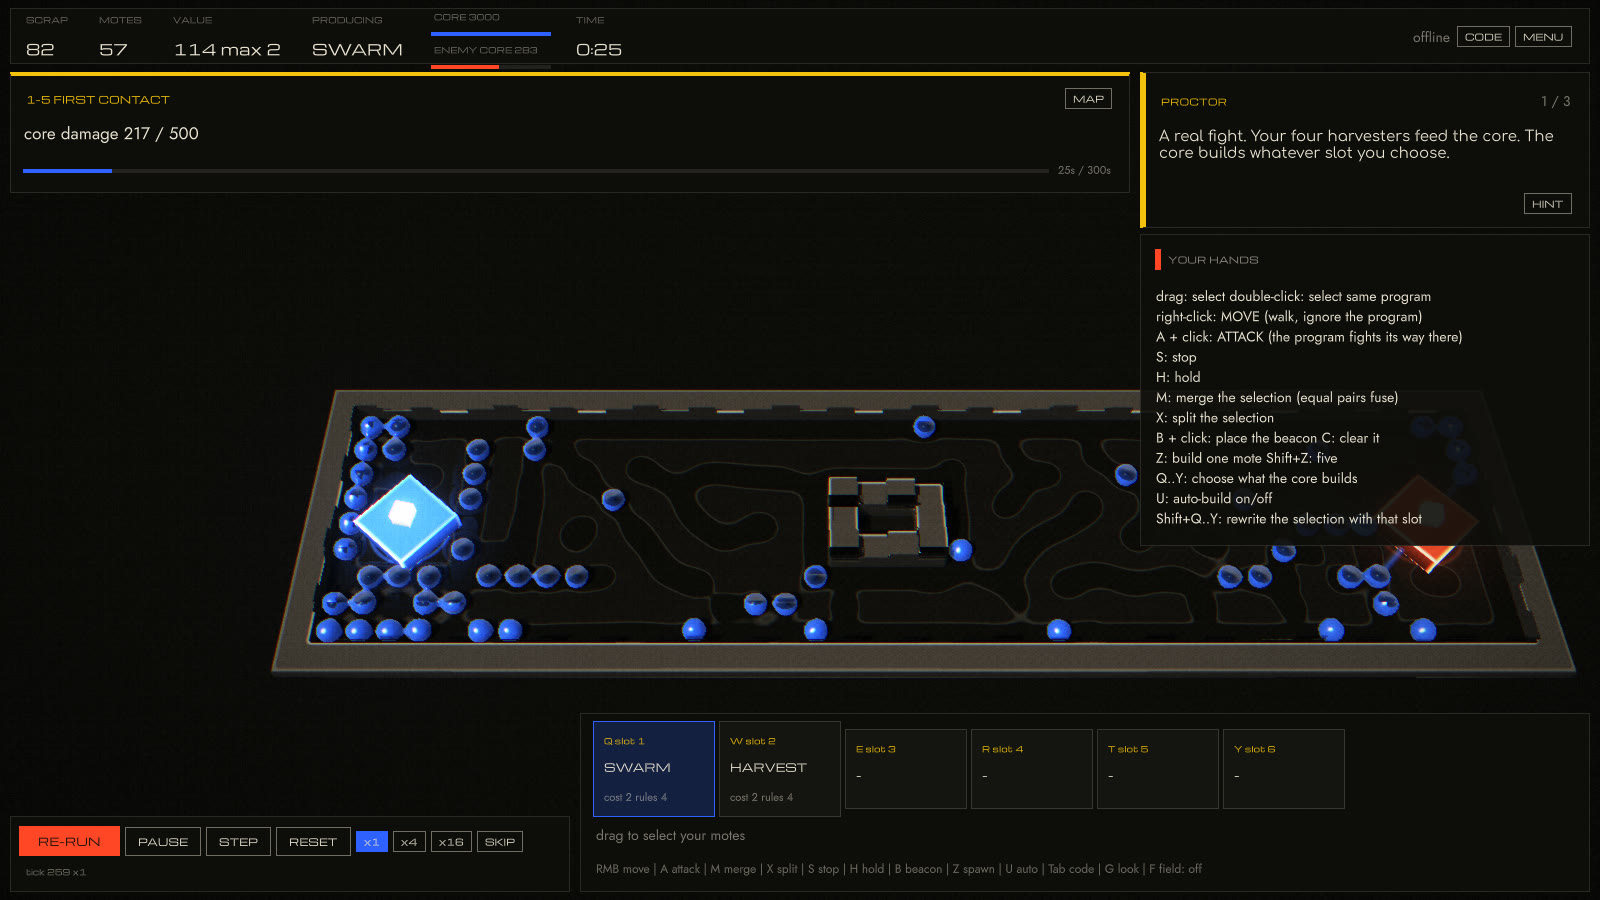Choose the empty E slot 3
Viewport: 1600px width, 900px height.
click(x=906, y=769)
